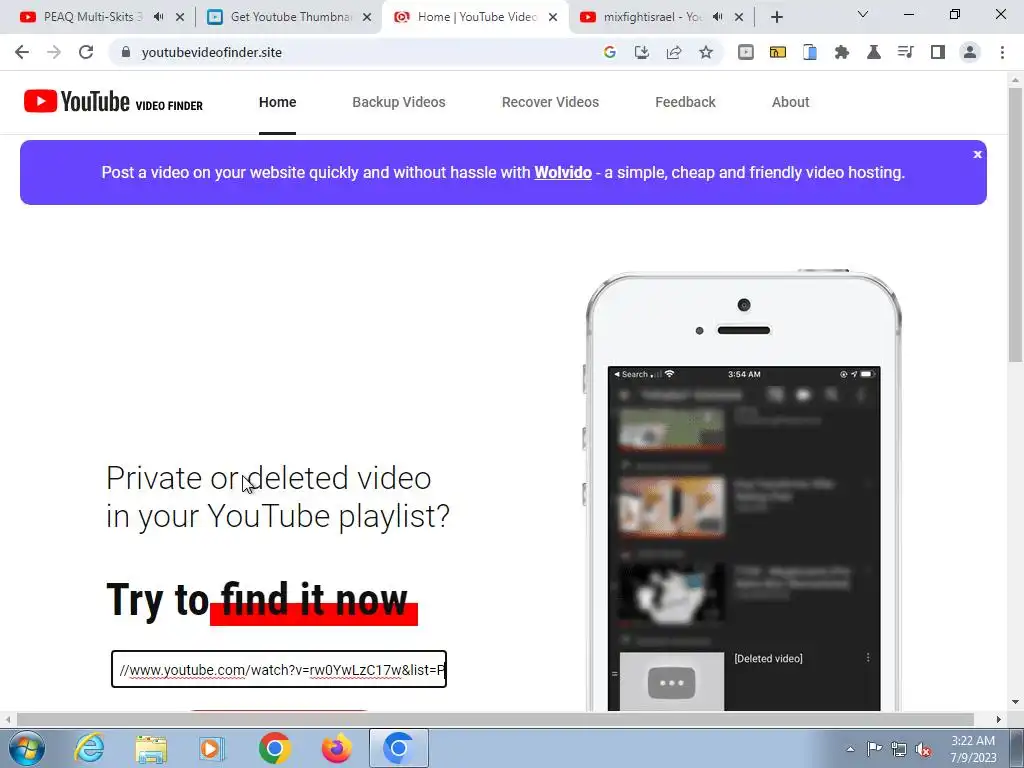
Task: Mute the PEAQ Multi-Skits tab audio
Action: click(x=158, y=17)
